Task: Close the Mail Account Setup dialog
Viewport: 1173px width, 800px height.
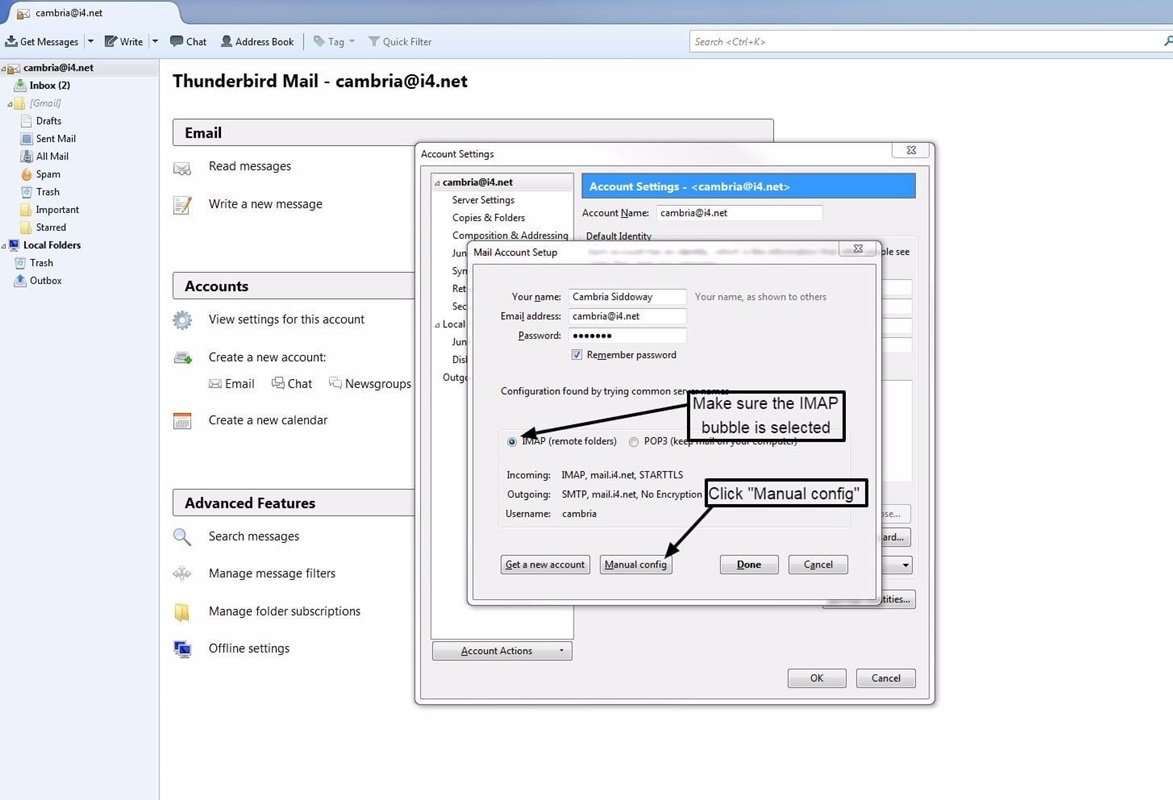Action: pos(858,248)
